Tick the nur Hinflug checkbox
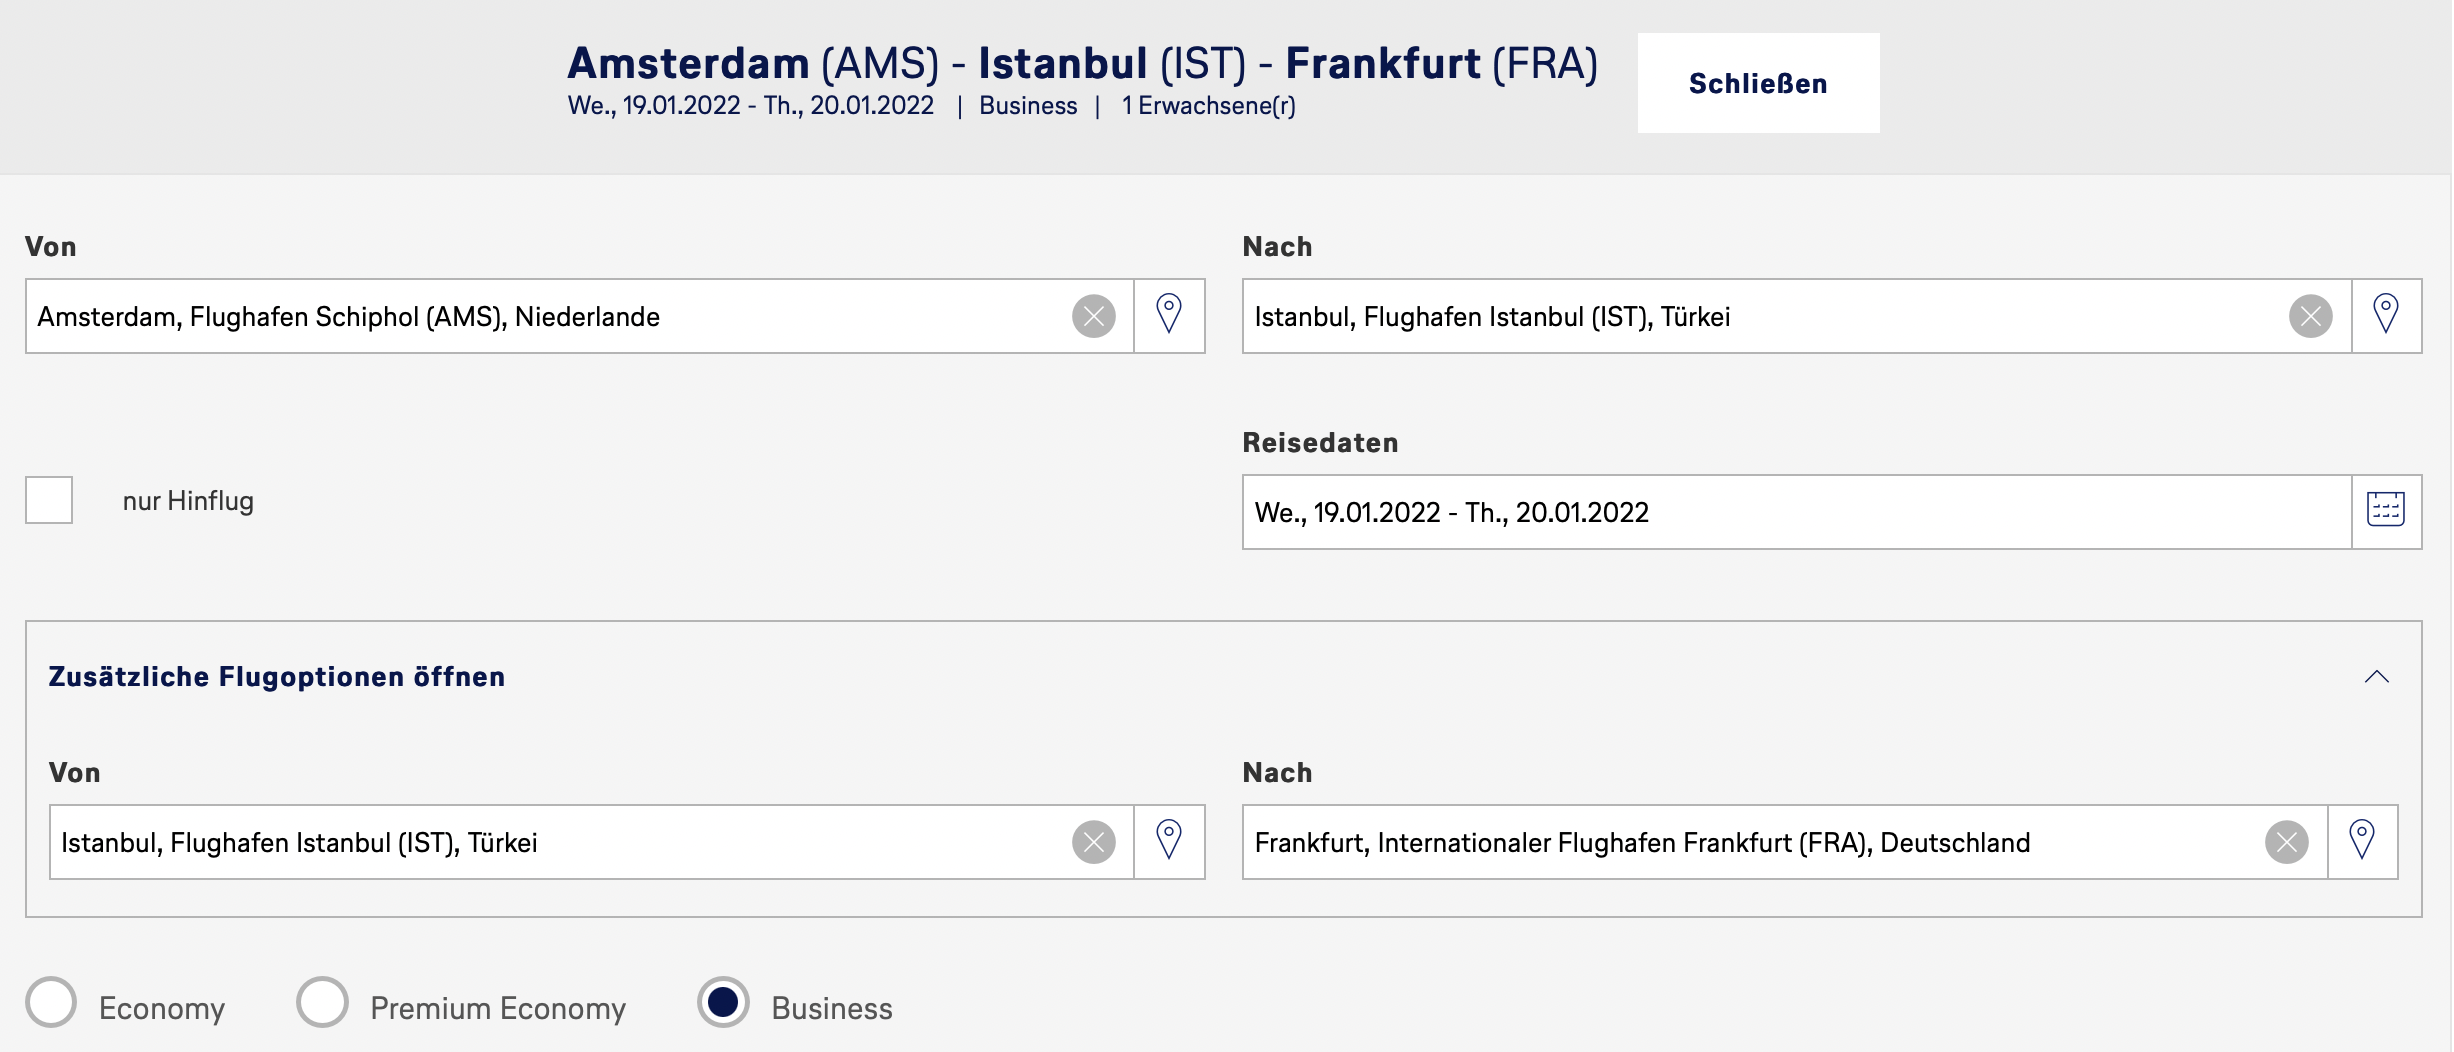The height and width of the screenshot is (1052, 2454). (x=49, y=500)
